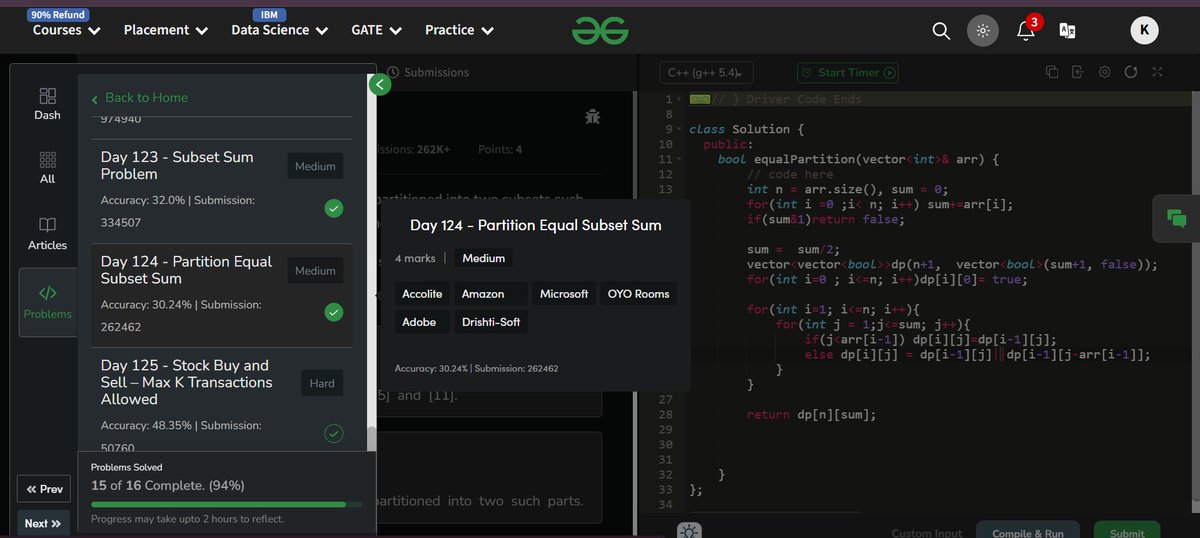Click the Drishti-Soft company tag
Viewport: 1200px width, 538px height.
pos(491,322)
